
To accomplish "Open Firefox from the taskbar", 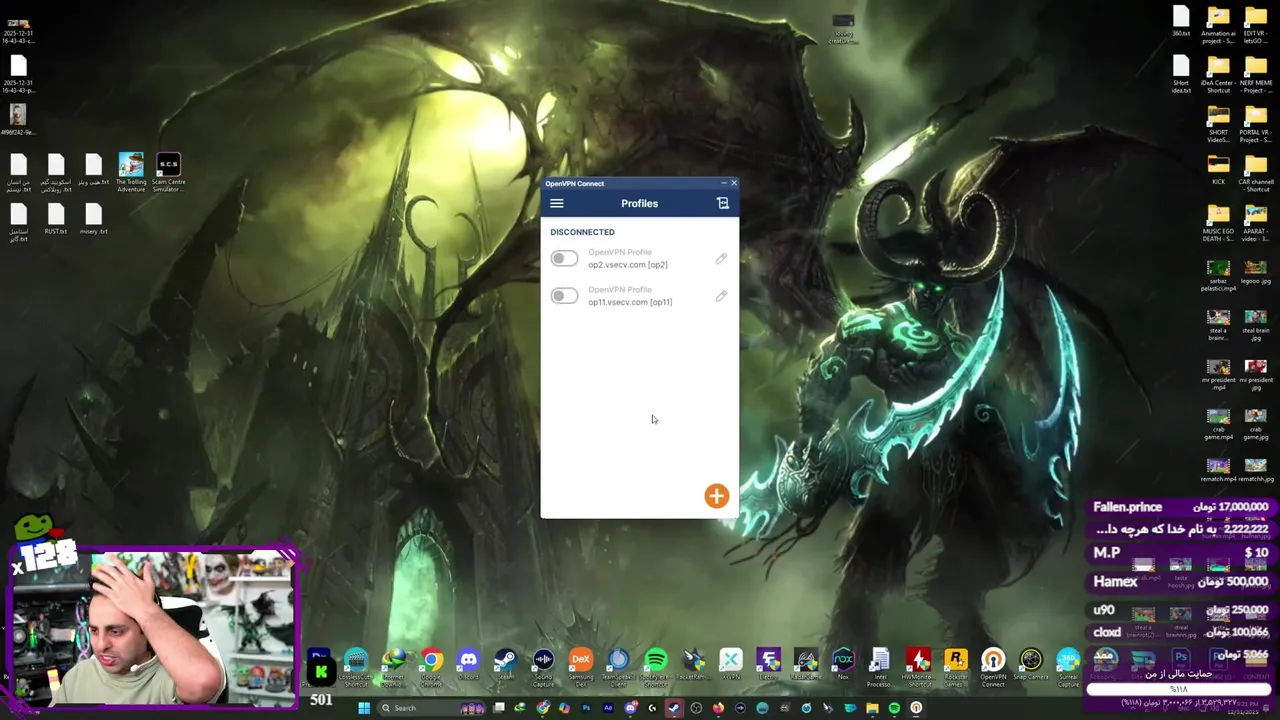I will [718, 708].
